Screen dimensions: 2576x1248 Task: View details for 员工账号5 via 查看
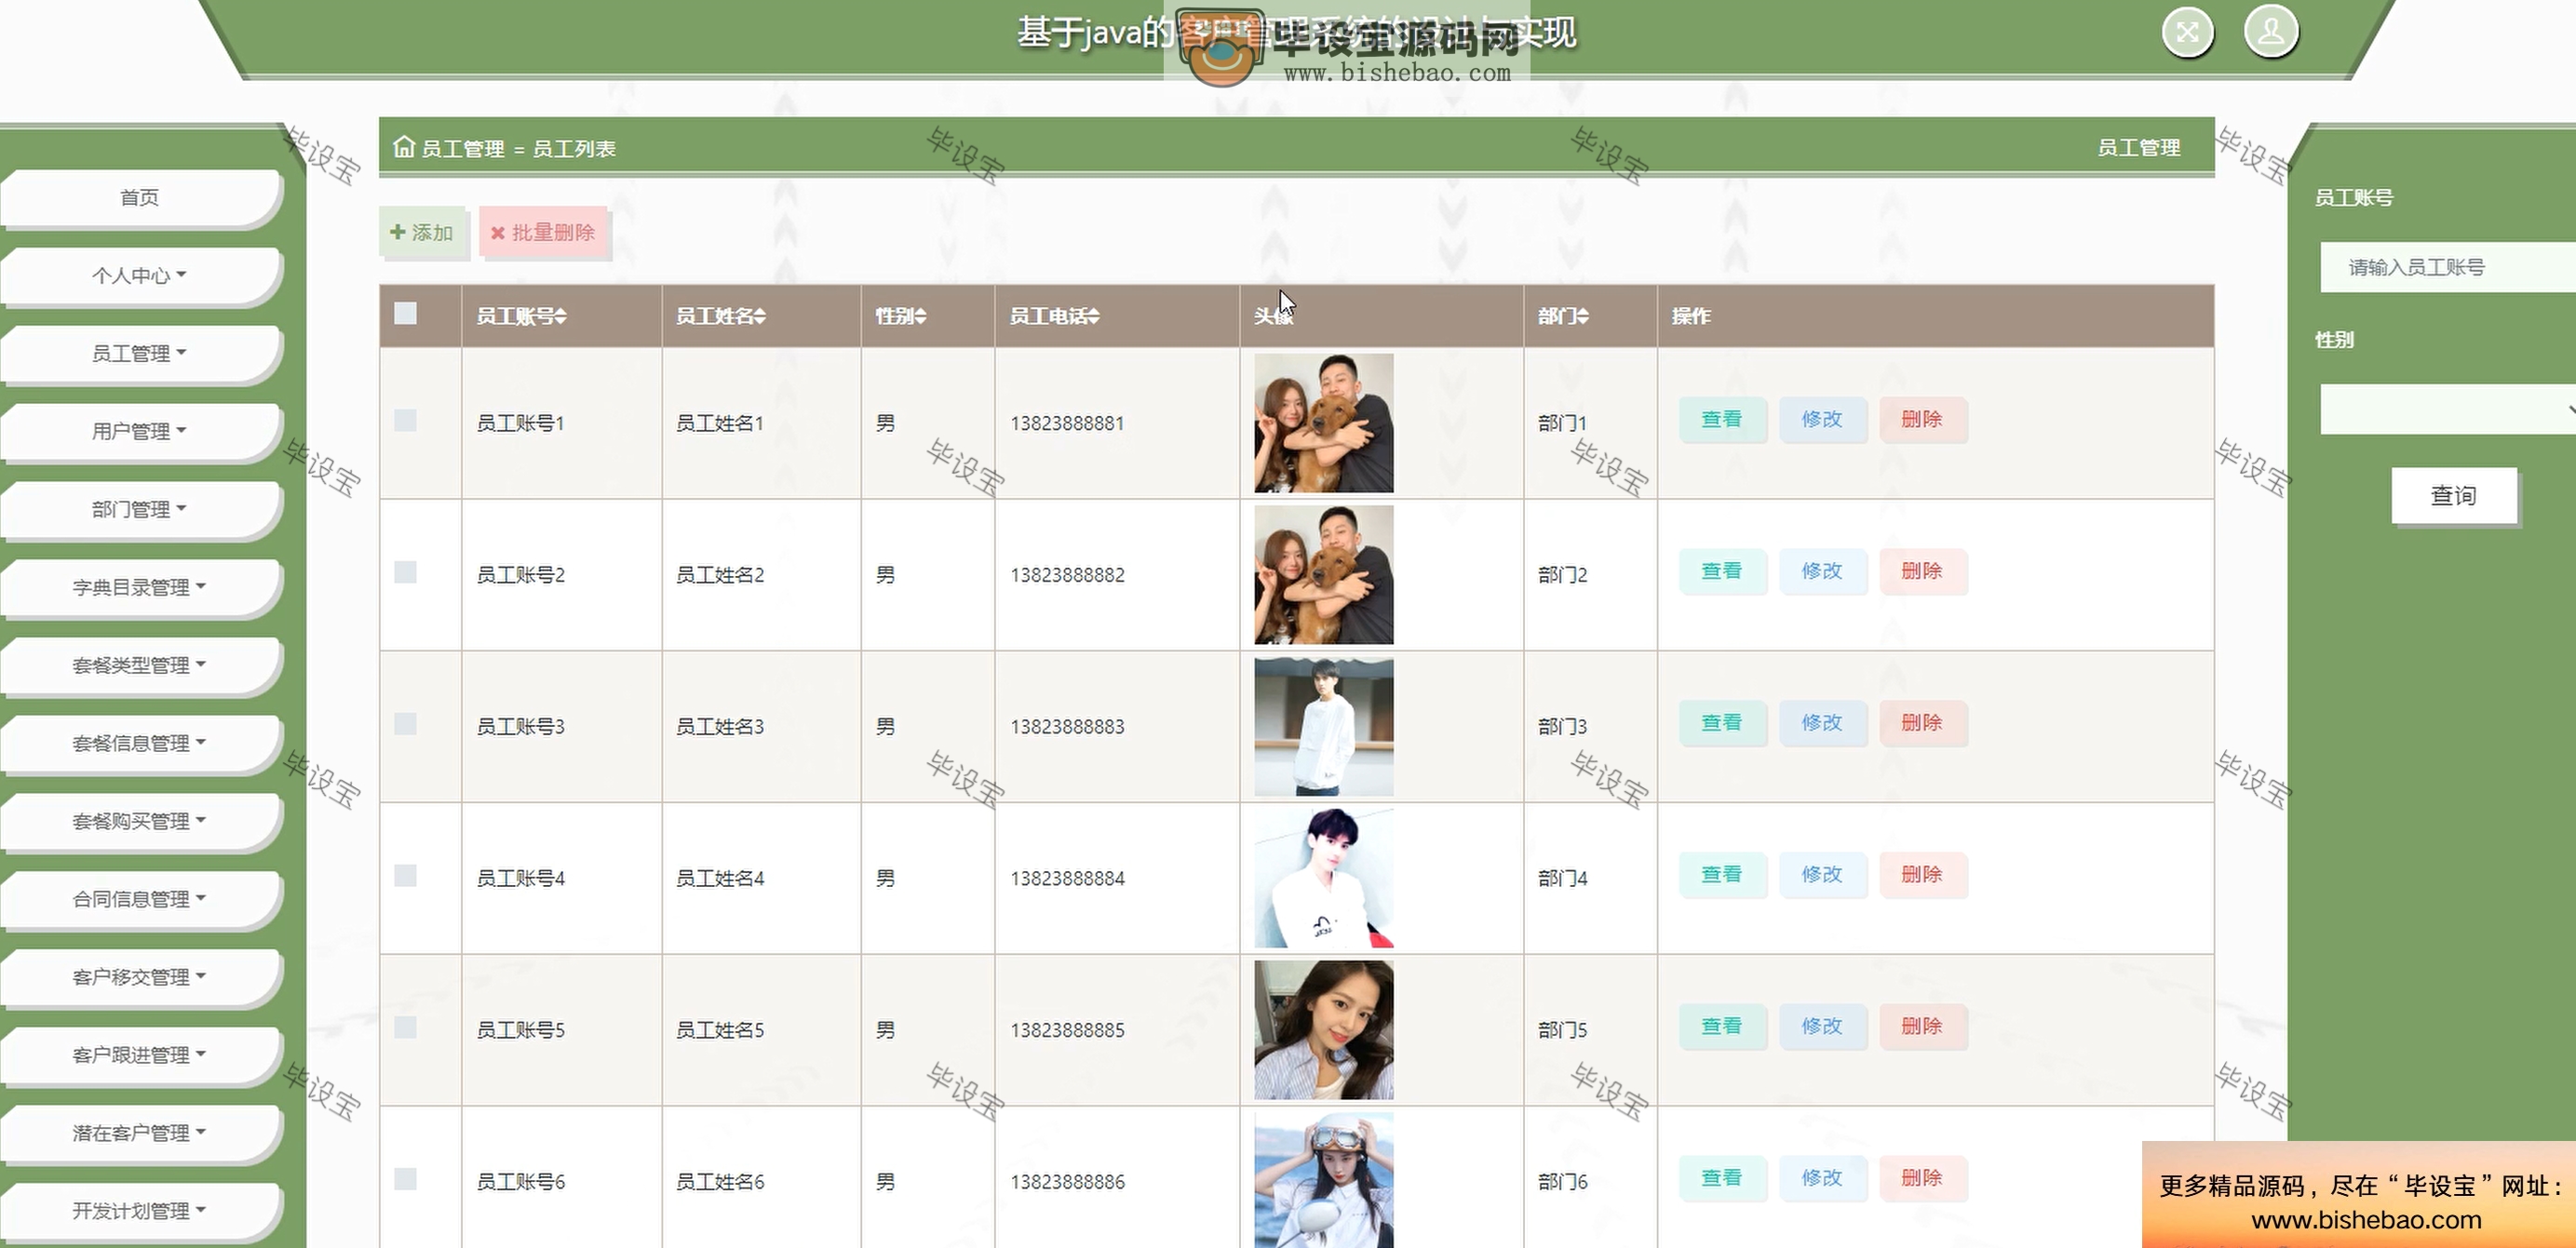1722,1026
